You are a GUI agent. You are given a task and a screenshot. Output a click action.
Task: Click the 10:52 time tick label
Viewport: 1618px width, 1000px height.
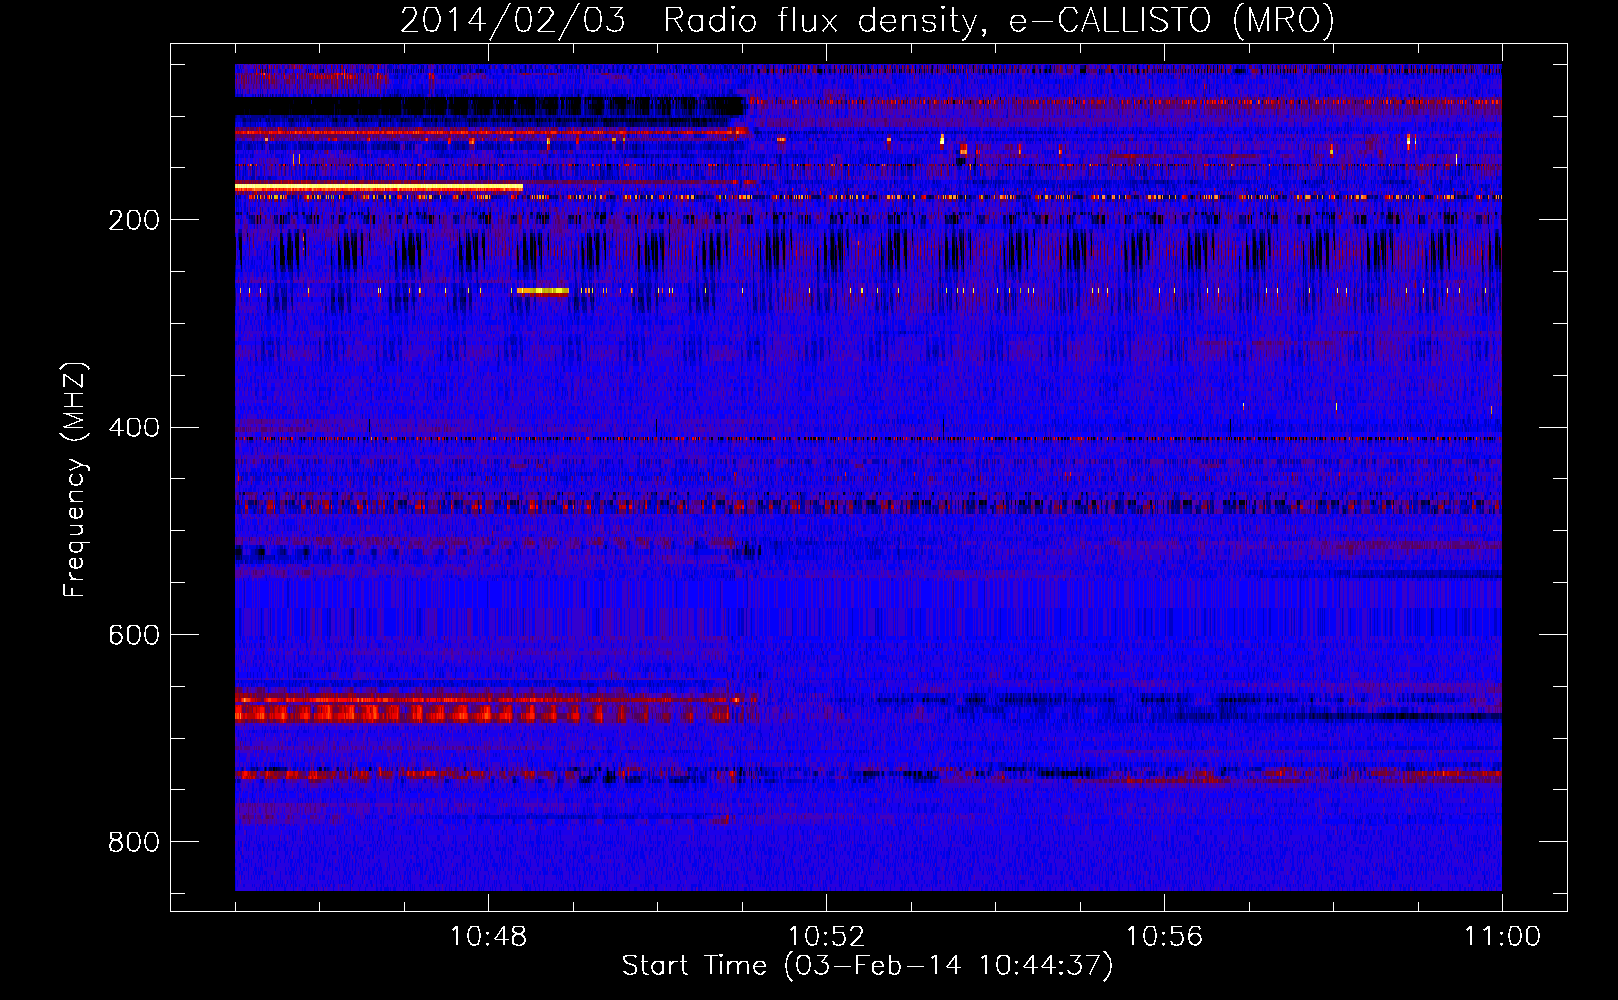[x=826, y=937]
